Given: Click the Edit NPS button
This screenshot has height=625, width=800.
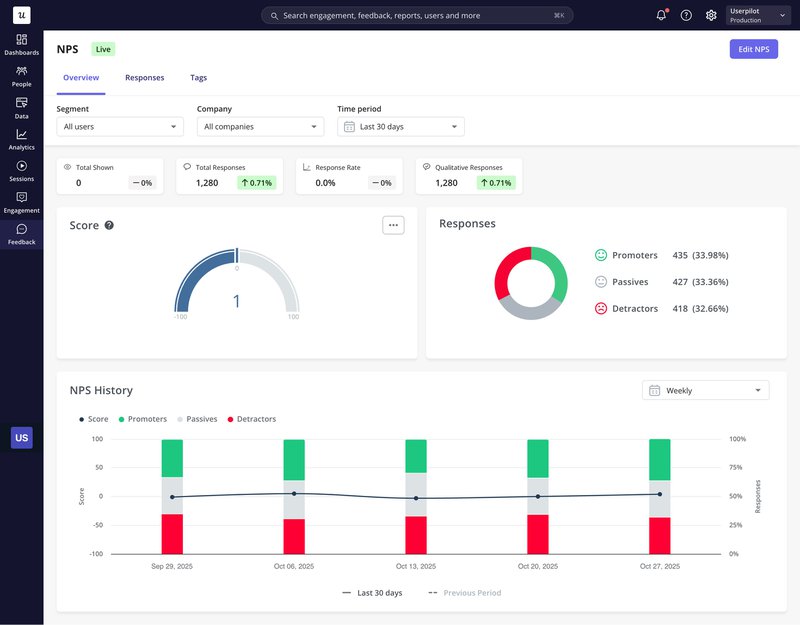Looking at the screenshot, I should point(753,48).
